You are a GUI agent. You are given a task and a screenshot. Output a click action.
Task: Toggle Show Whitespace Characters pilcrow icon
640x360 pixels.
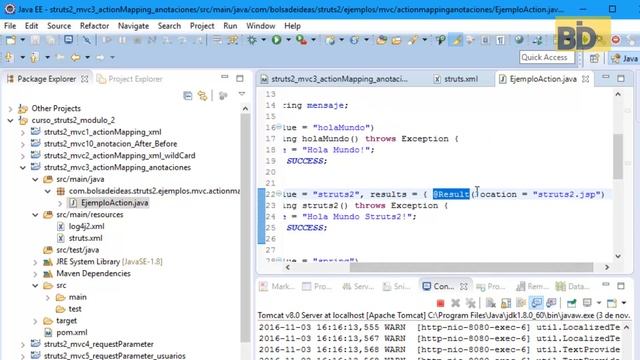(500, 40)
